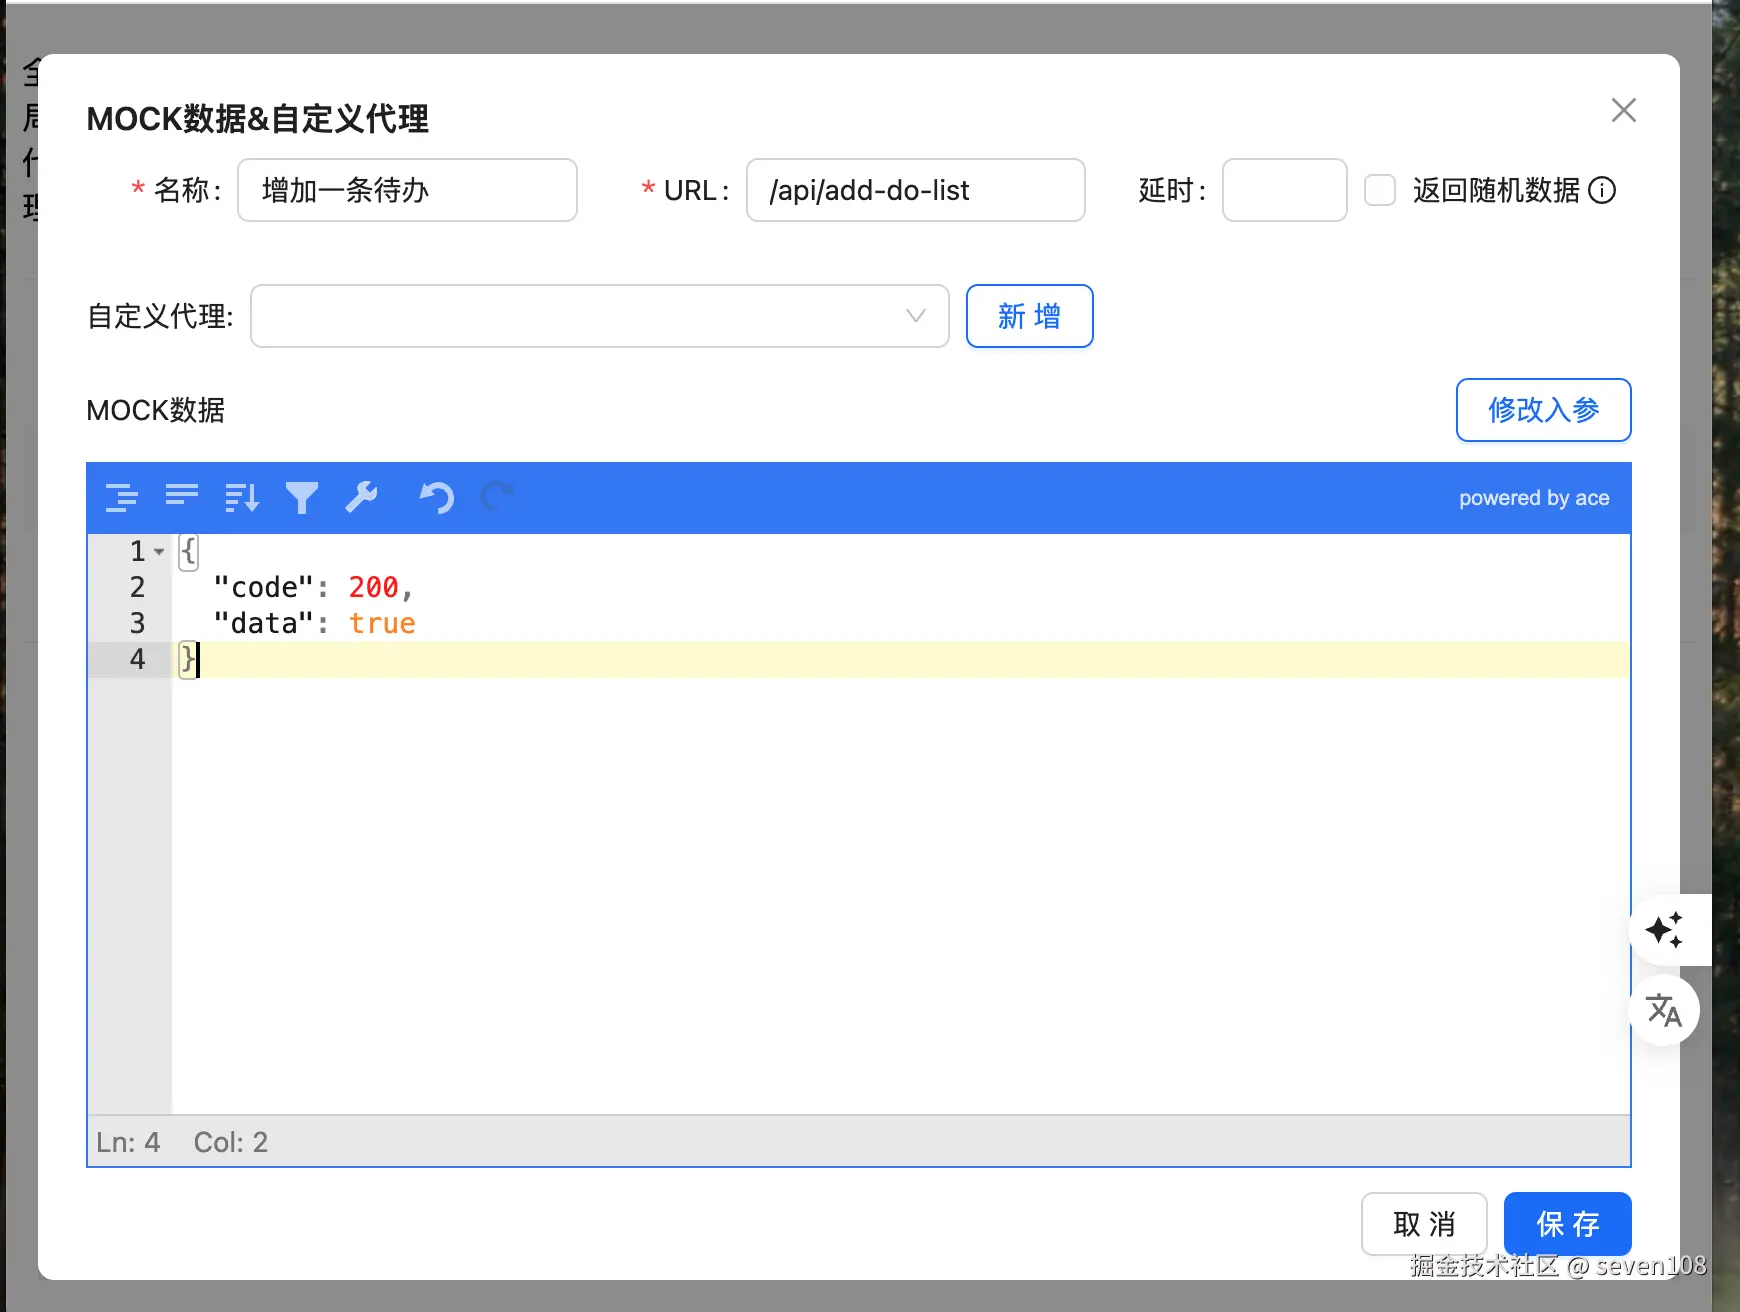Focus the URL input field

tap(916, 190)
